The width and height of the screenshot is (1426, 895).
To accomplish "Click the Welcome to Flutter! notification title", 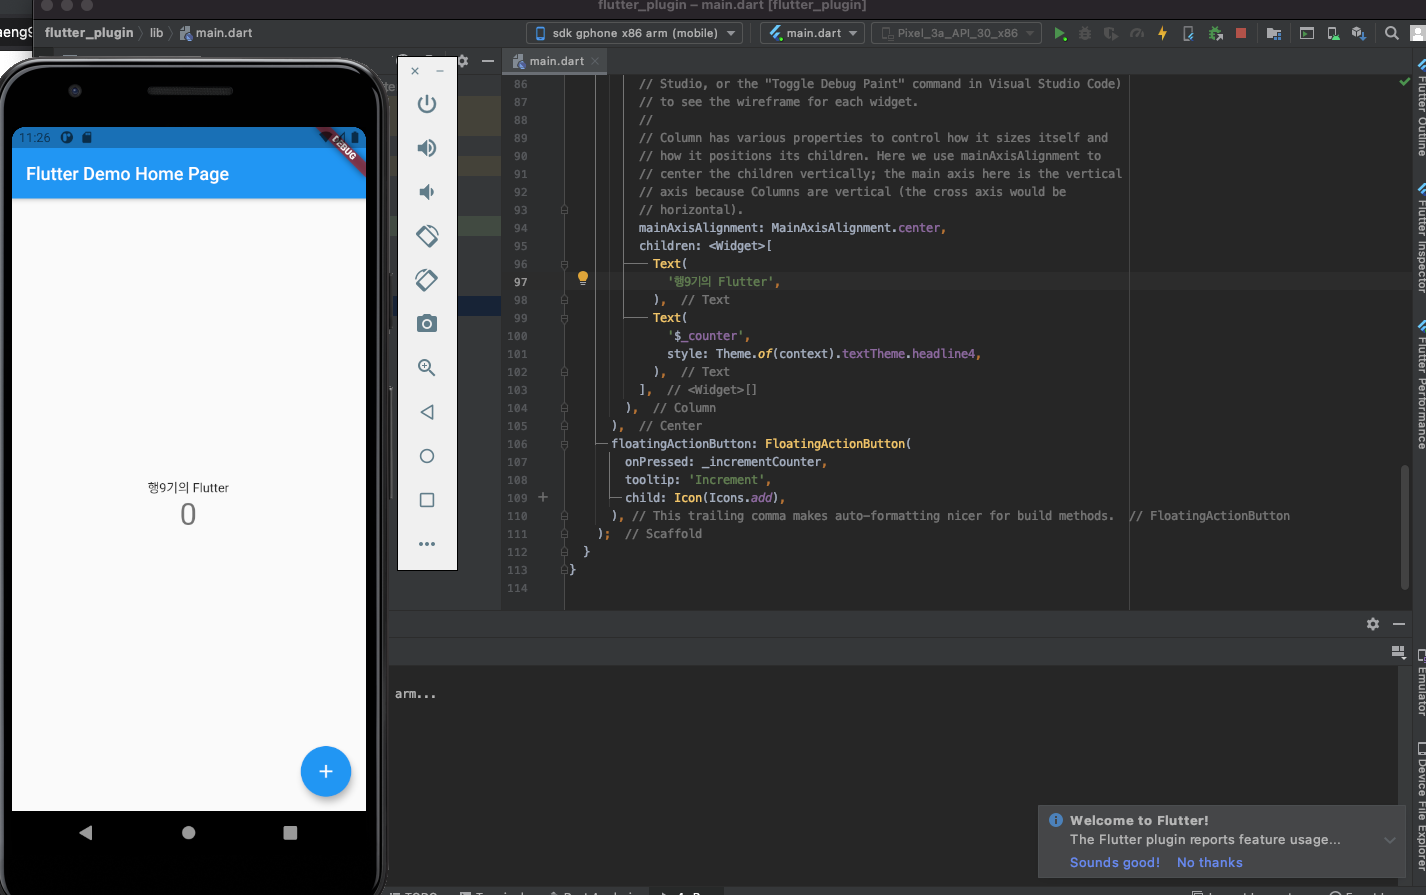I will click(x=1139, y=820).
